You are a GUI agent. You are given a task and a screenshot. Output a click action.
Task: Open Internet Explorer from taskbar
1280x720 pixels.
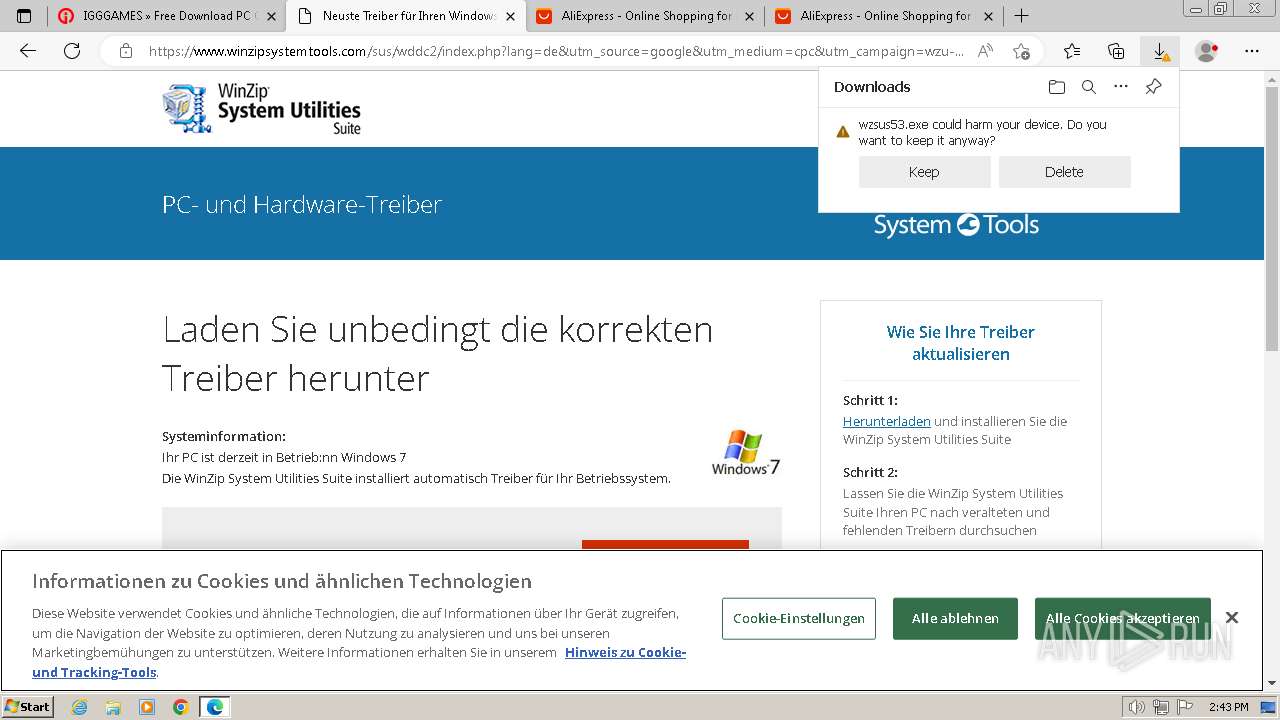(79, 707)
